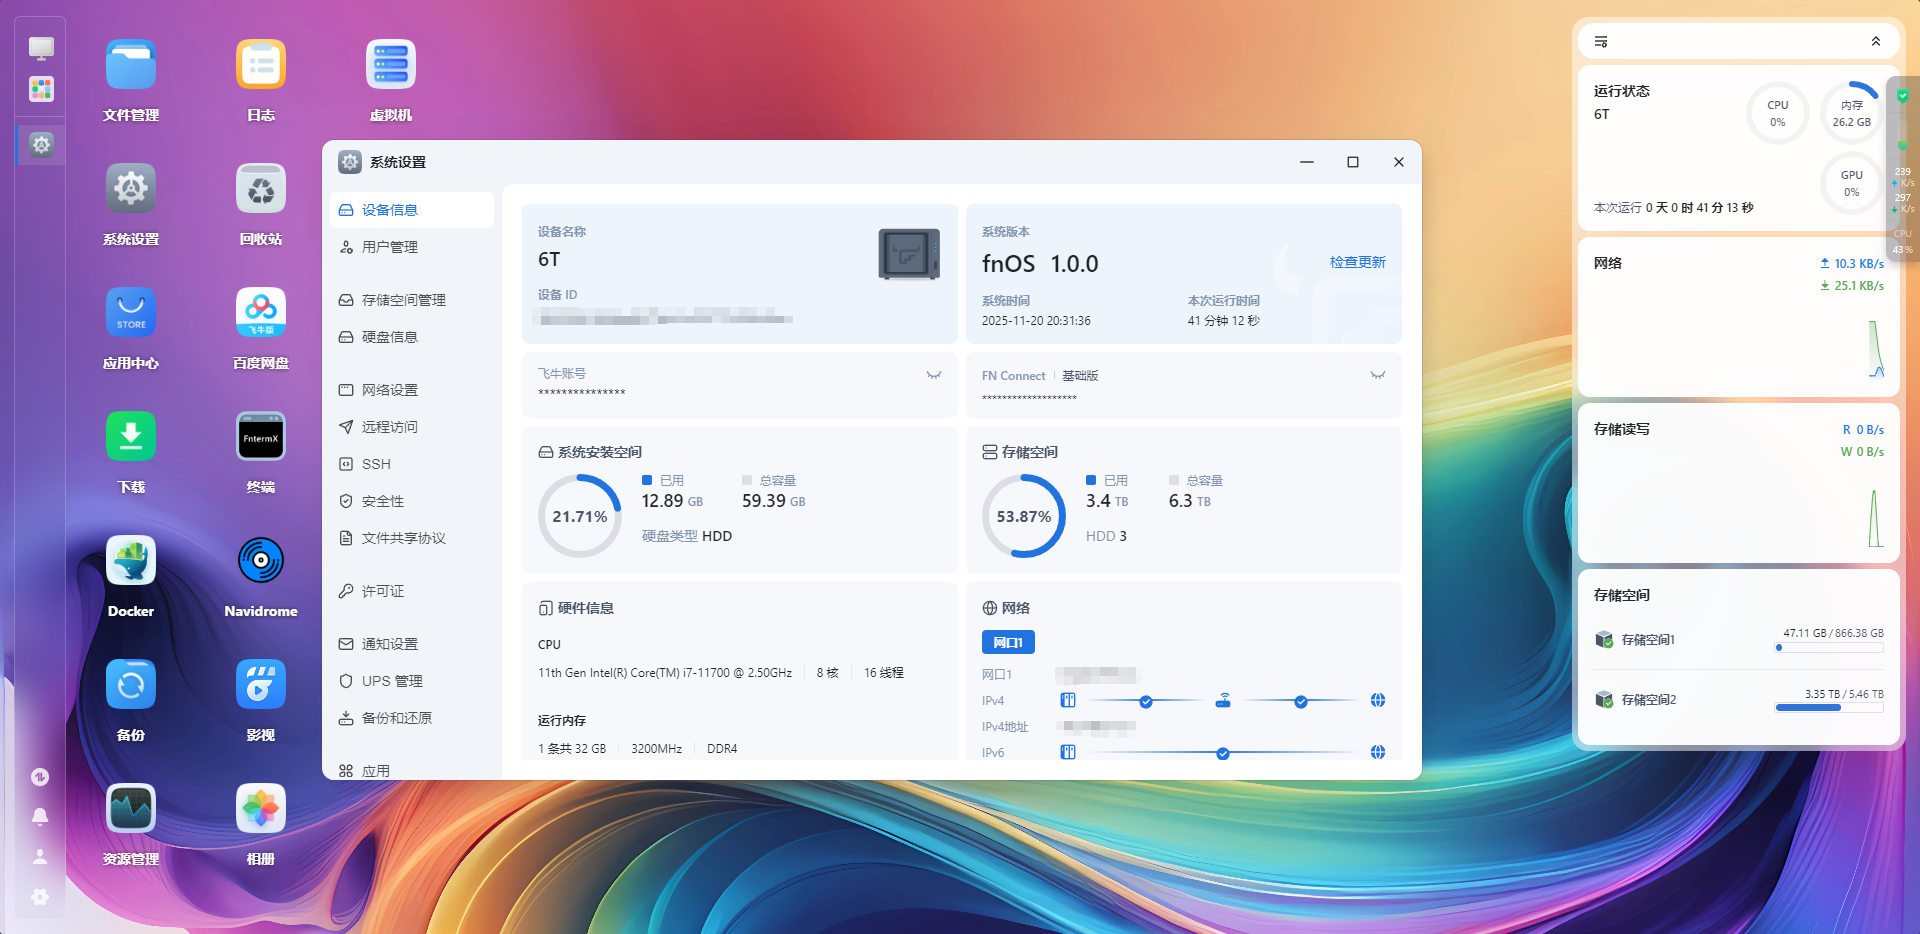
Task: Click the 网络 speed widget card
Action: (x=1738, y=317)
